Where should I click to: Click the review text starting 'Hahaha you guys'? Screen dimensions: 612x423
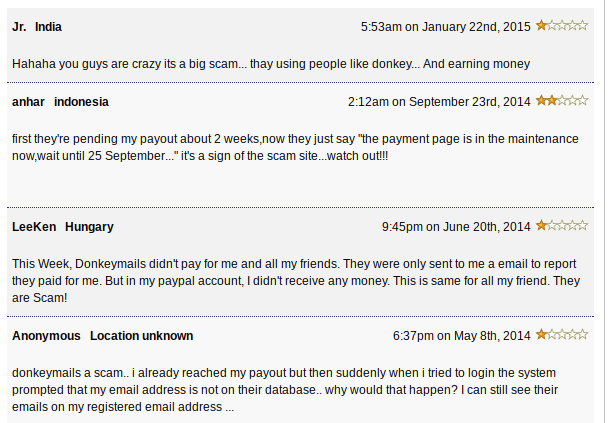(x=271, y=64)
